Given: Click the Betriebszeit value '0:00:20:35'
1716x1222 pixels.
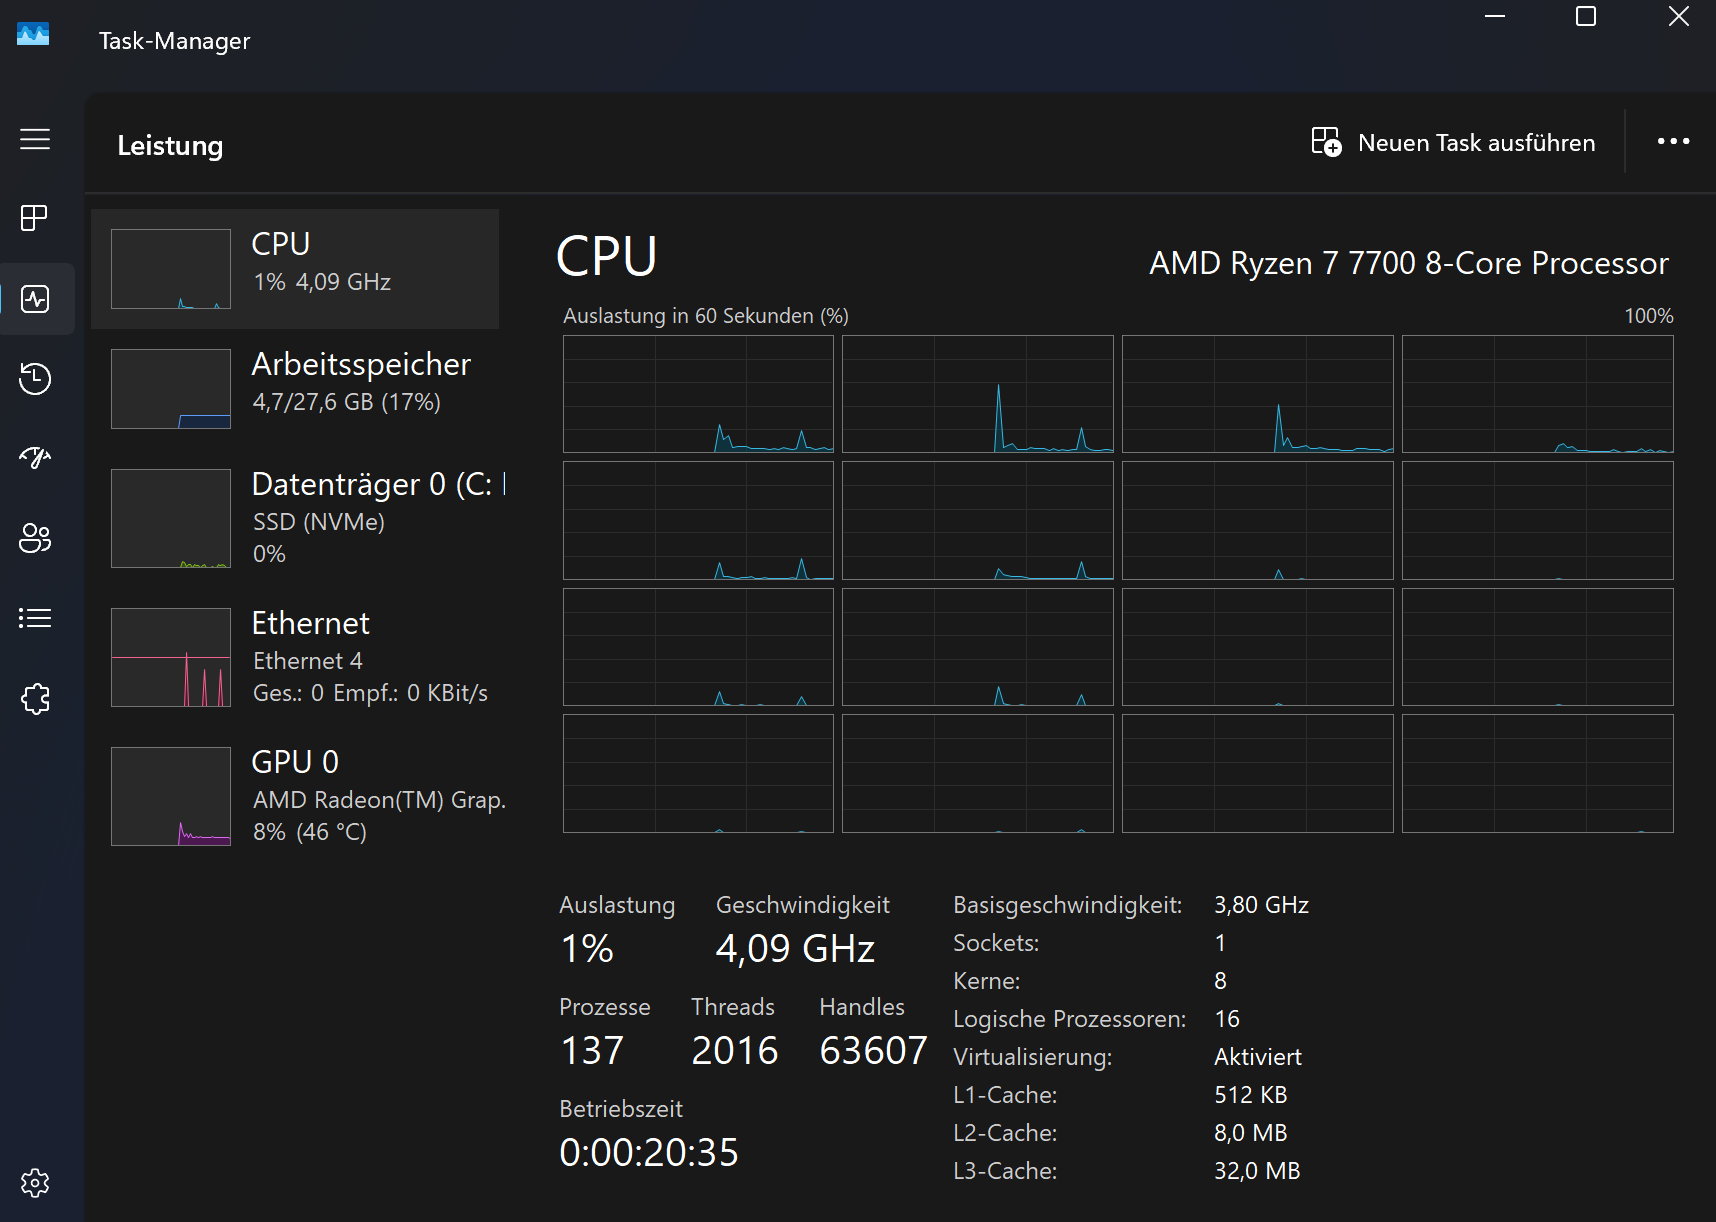Looking at the screenshot, I should pos(649,1152).
